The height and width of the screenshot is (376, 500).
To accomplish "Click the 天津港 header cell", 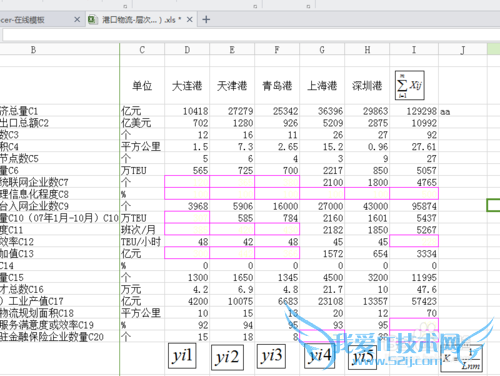I will coord(232,86).
